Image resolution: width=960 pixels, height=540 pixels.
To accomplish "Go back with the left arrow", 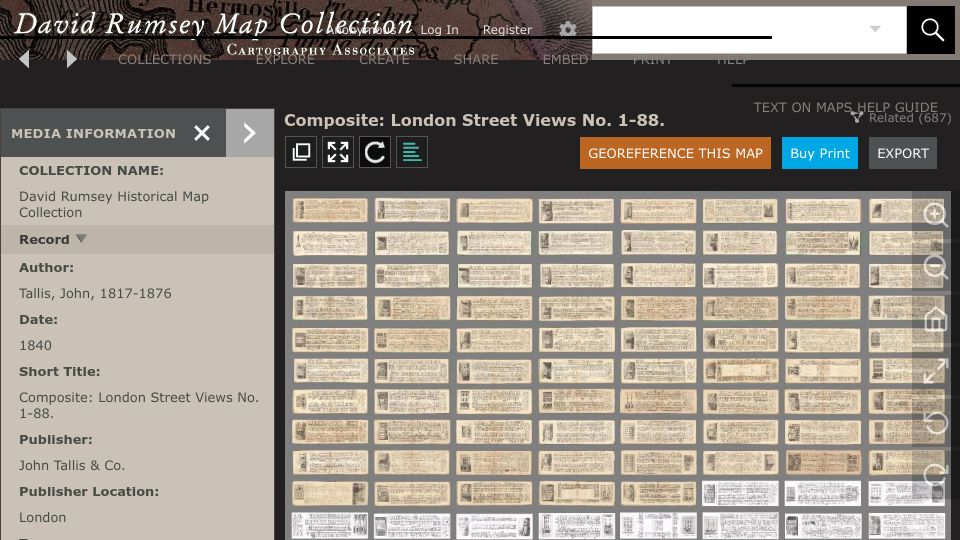I will tap(24, 59).
